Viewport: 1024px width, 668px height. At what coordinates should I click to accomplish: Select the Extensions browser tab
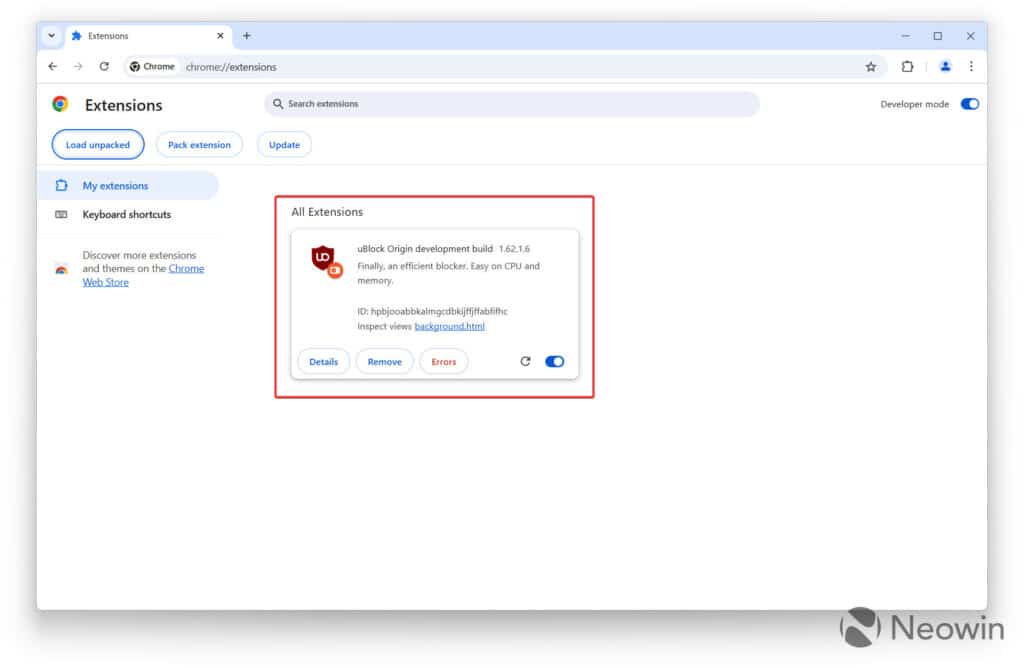(x=147, y=36)
